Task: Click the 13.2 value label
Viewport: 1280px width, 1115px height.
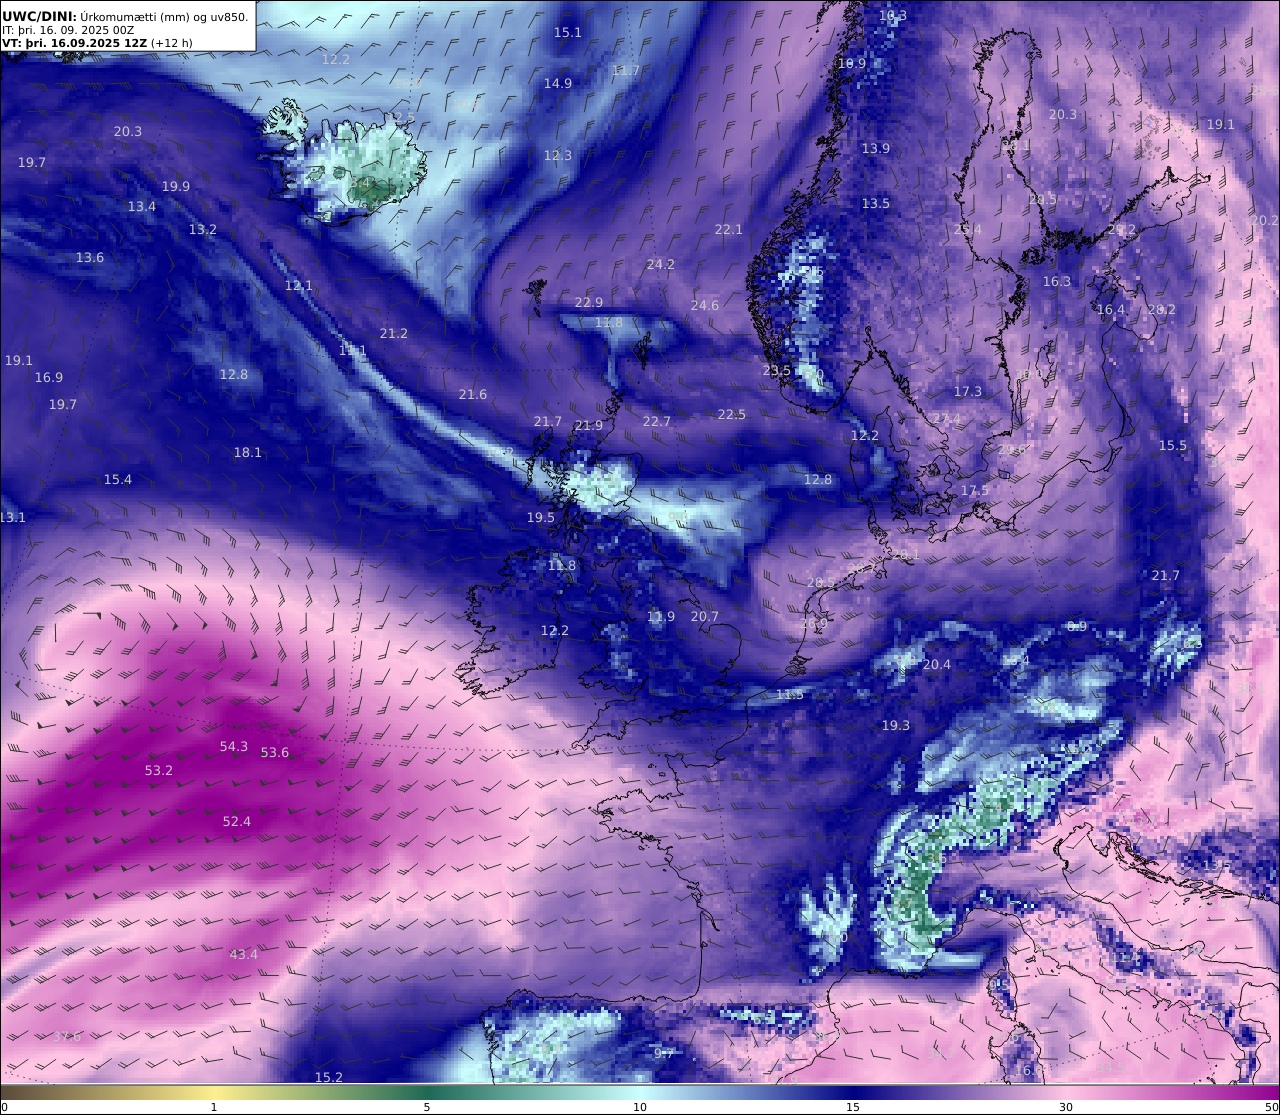Action: [x=203, y=230]
